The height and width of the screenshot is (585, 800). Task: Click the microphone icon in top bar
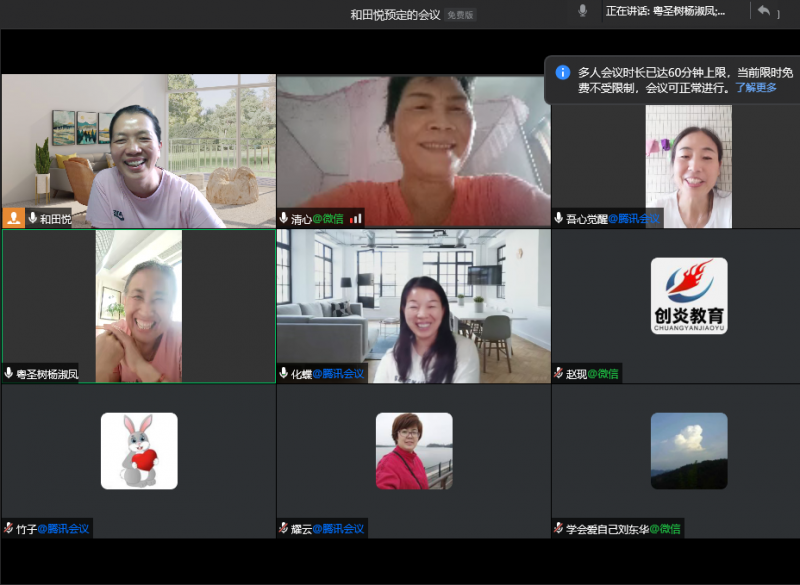tap(582, 11)
